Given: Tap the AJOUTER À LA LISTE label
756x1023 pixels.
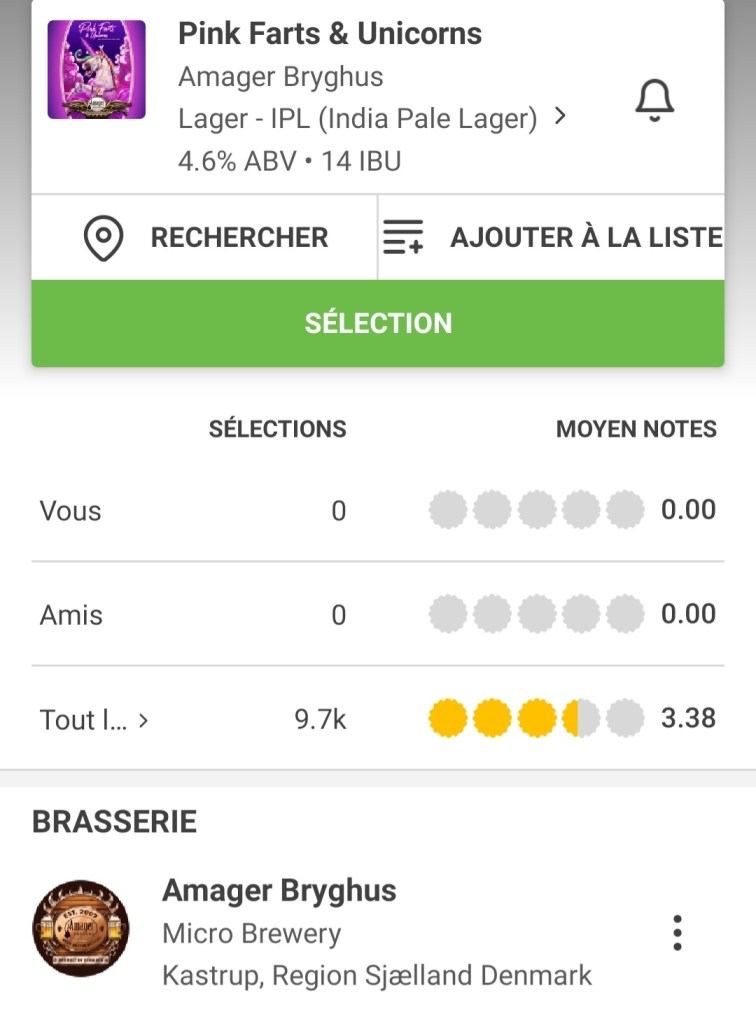Looking at the screenshot, I should click(586, 238).
